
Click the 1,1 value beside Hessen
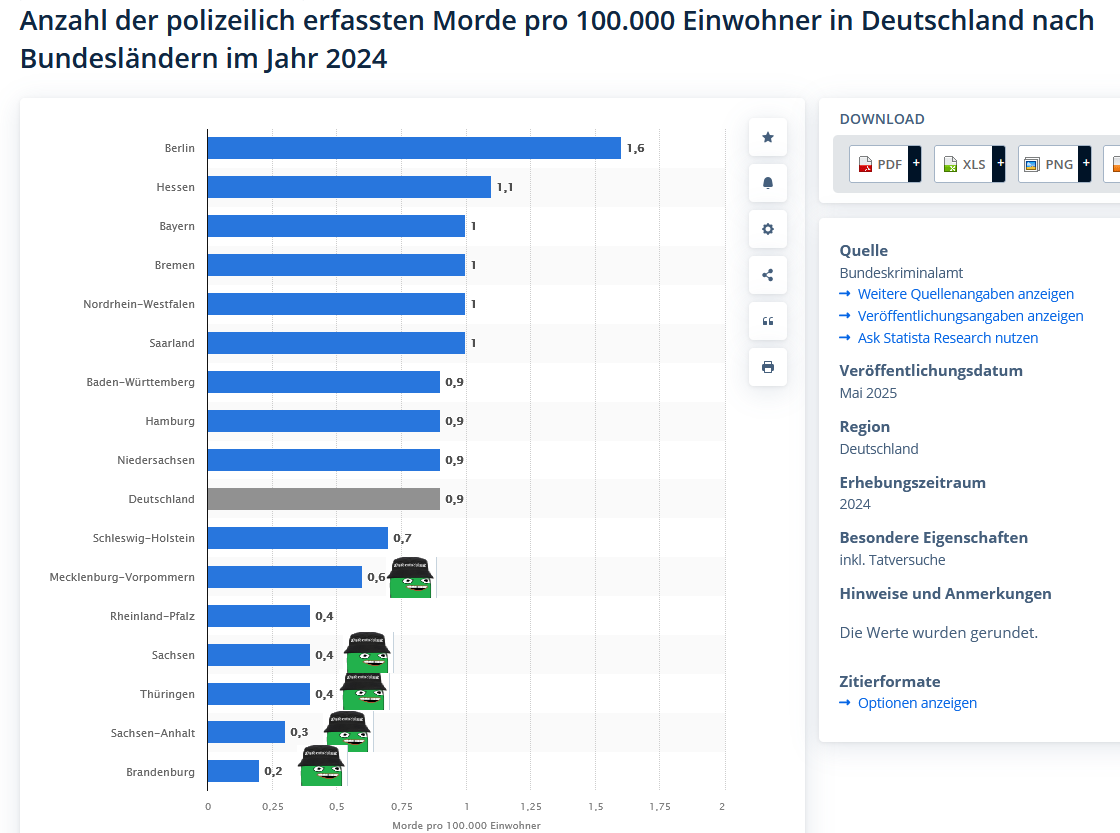[x=505, y=187]
